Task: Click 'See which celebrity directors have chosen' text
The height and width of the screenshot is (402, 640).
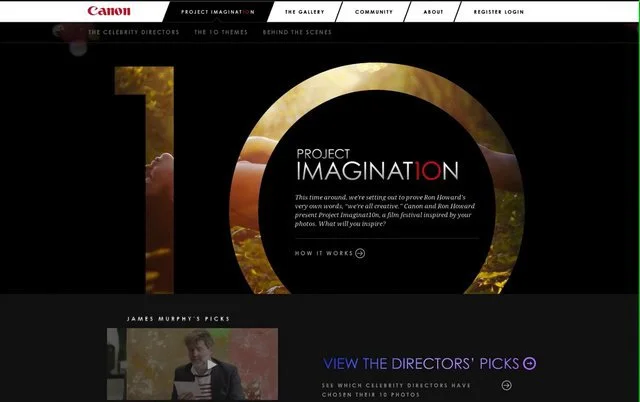Action: click(x=396, y=390)
